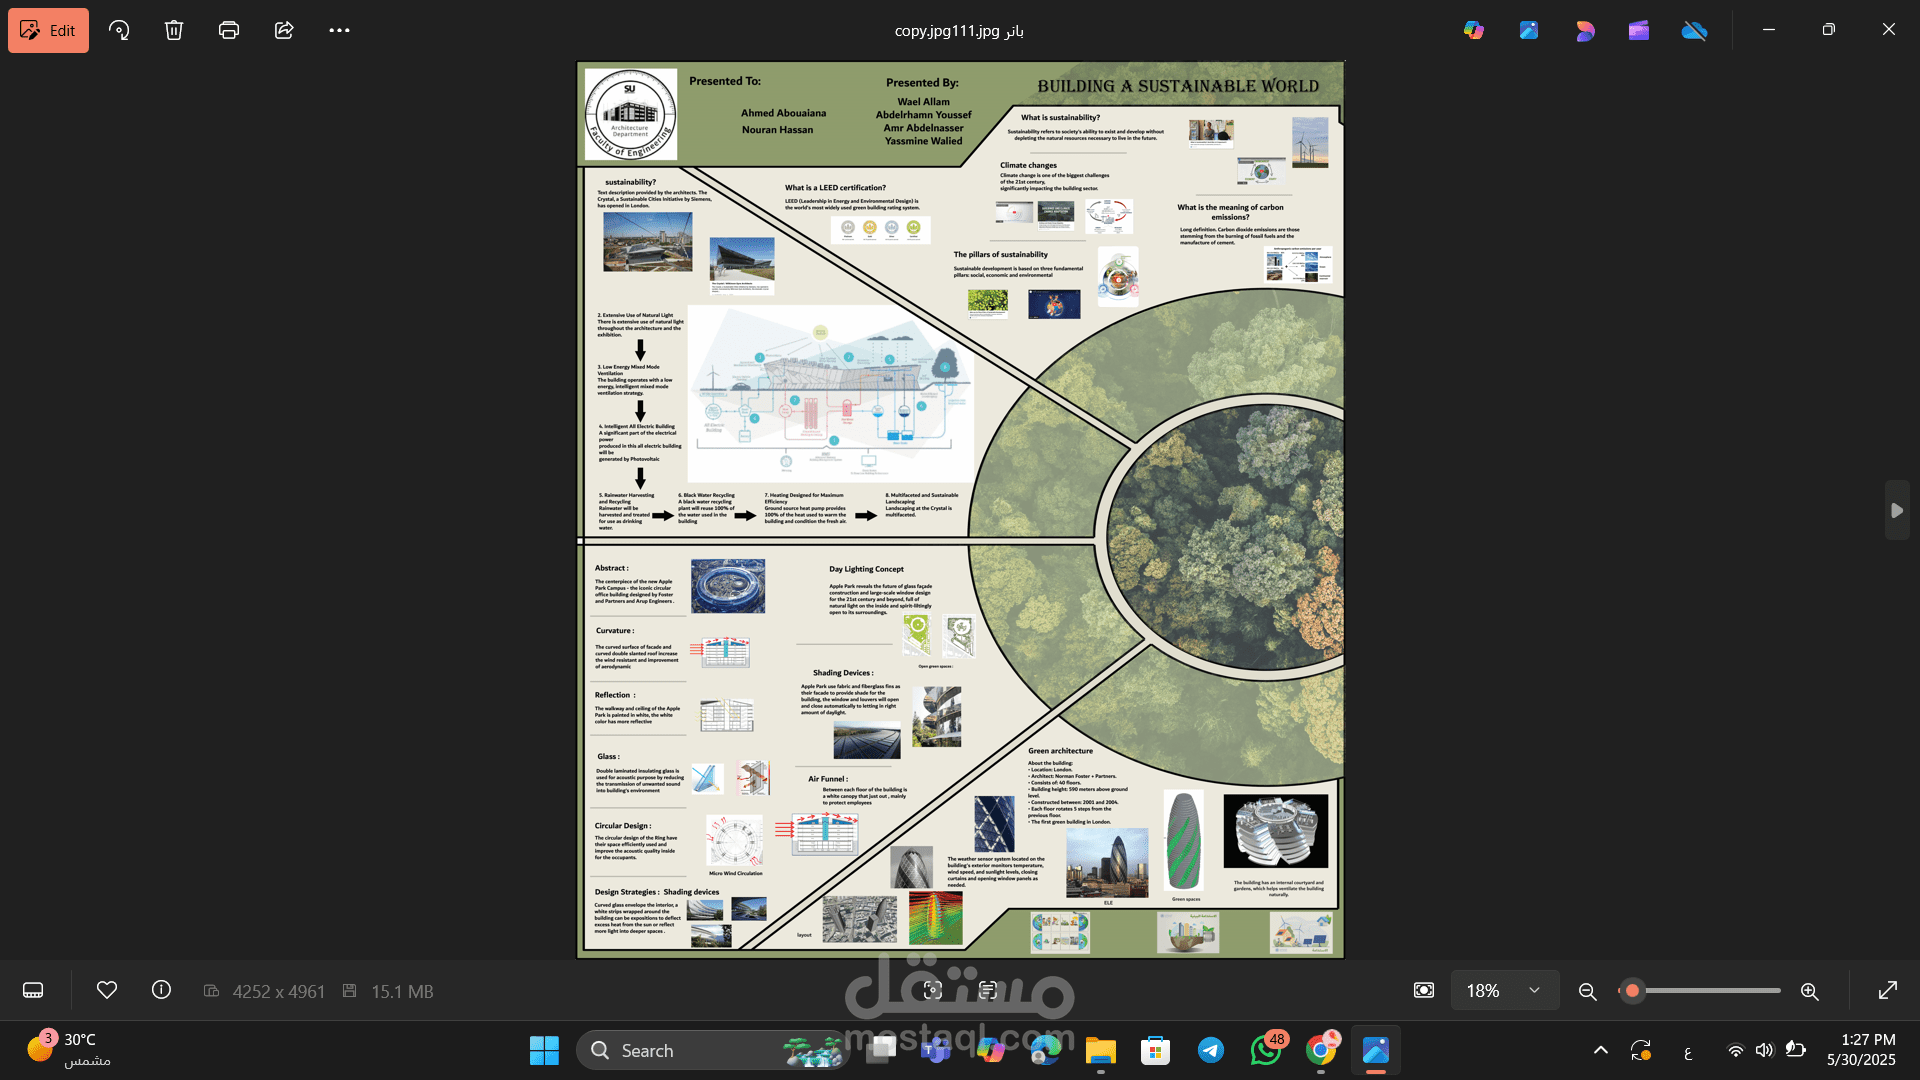Zoom out with the minus magnifier
The height and width of the screenshot is (1080, 1920).
click(1587, 990)
